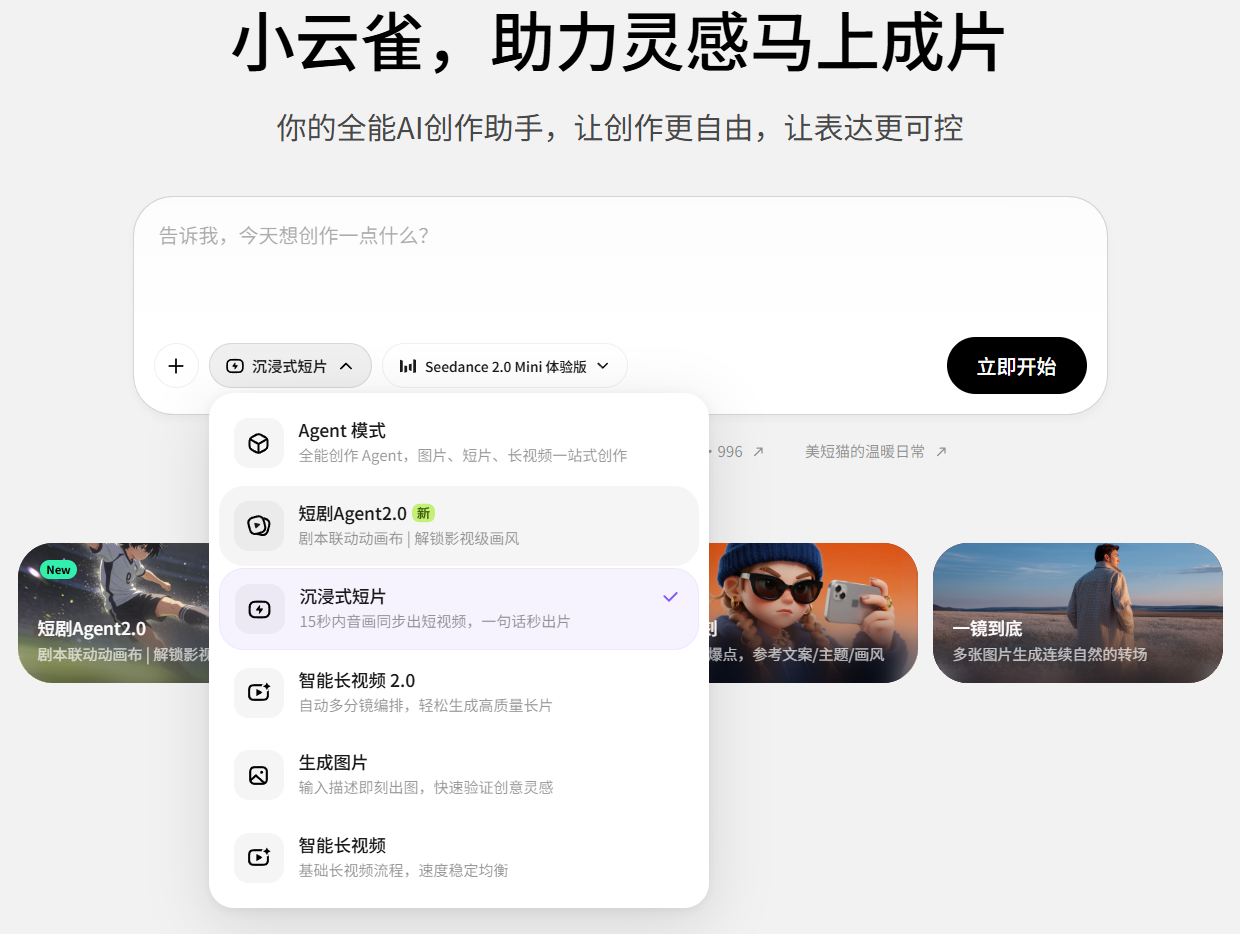1240x934 pixels.
Task: Click the New badge on the soccer card
Action: tap(59, 570)
